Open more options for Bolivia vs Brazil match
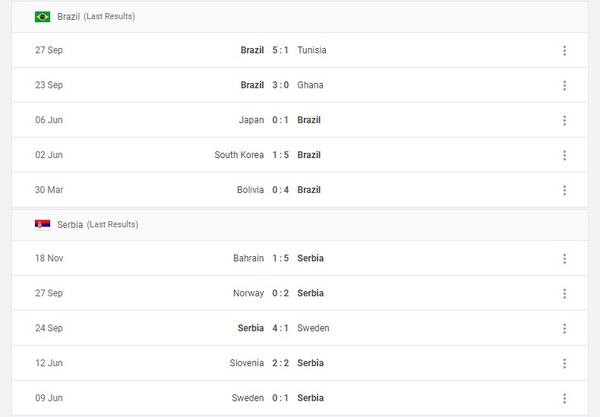600x417 pixels. pos(564,190)
